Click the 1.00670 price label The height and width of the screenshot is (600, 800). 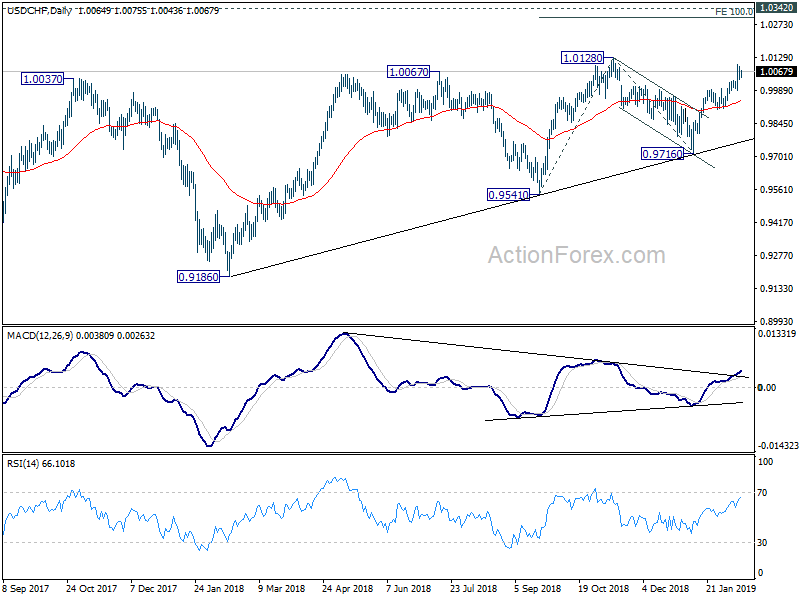409,72
